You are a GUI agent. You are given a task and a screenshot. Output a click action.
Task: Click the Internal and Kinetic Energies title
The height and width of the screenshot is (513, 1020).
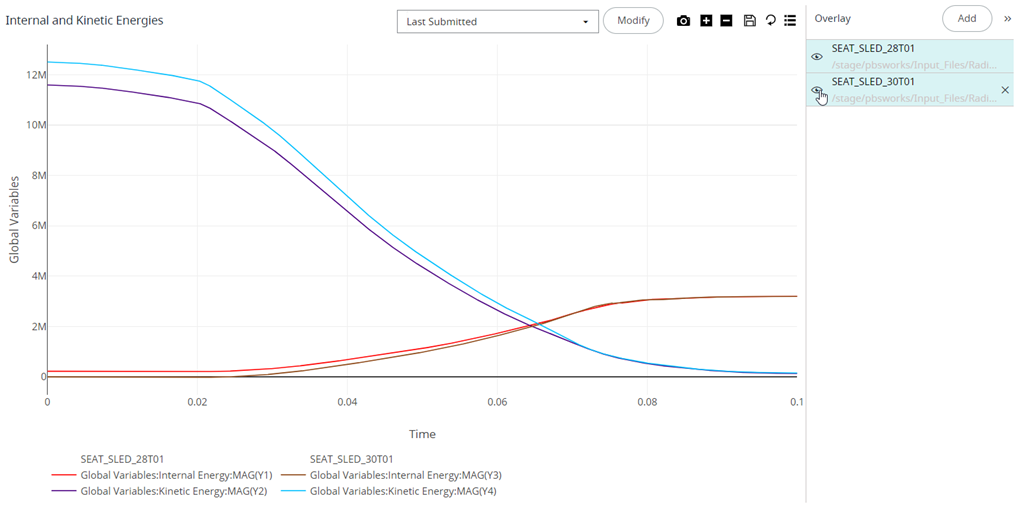click(x=85, y=21)
